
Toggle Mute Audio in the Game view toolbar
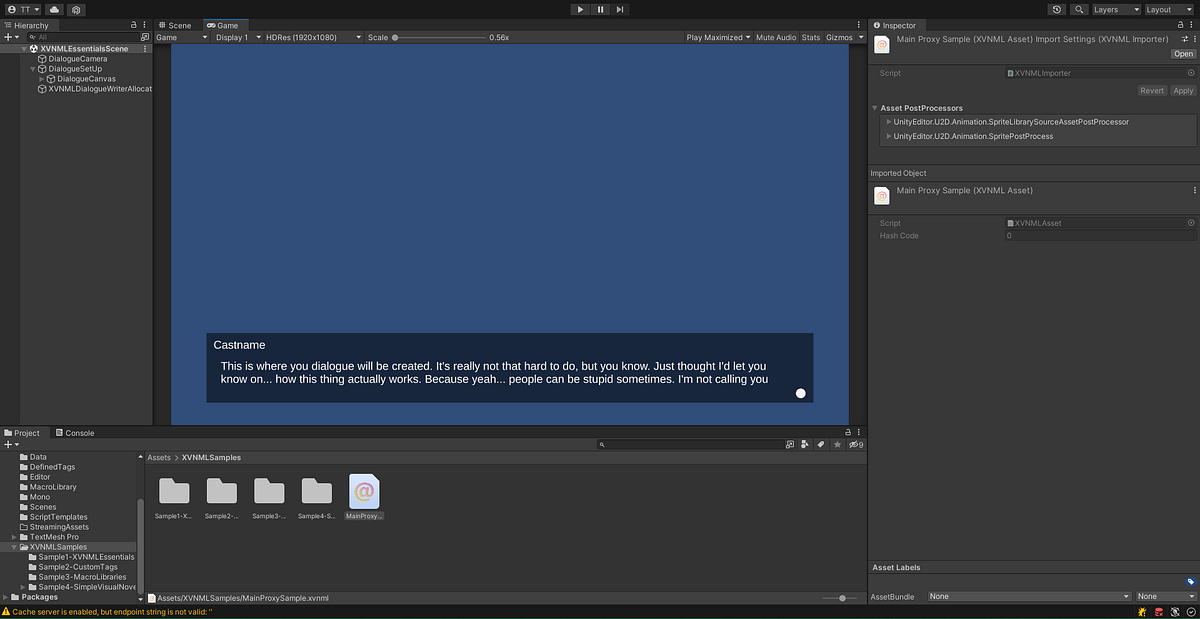point(776,37)
